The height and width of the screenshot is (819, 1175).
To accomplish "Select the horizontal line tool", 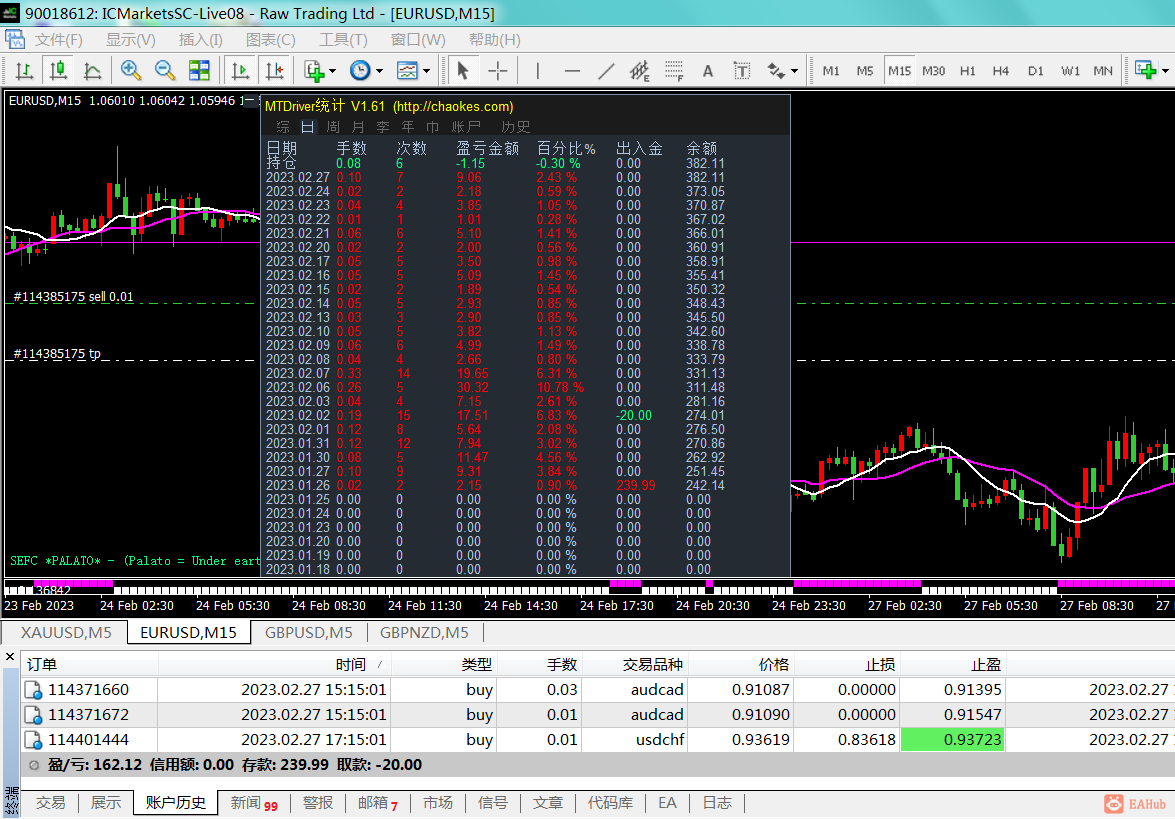I will click(x=572, y=70).
